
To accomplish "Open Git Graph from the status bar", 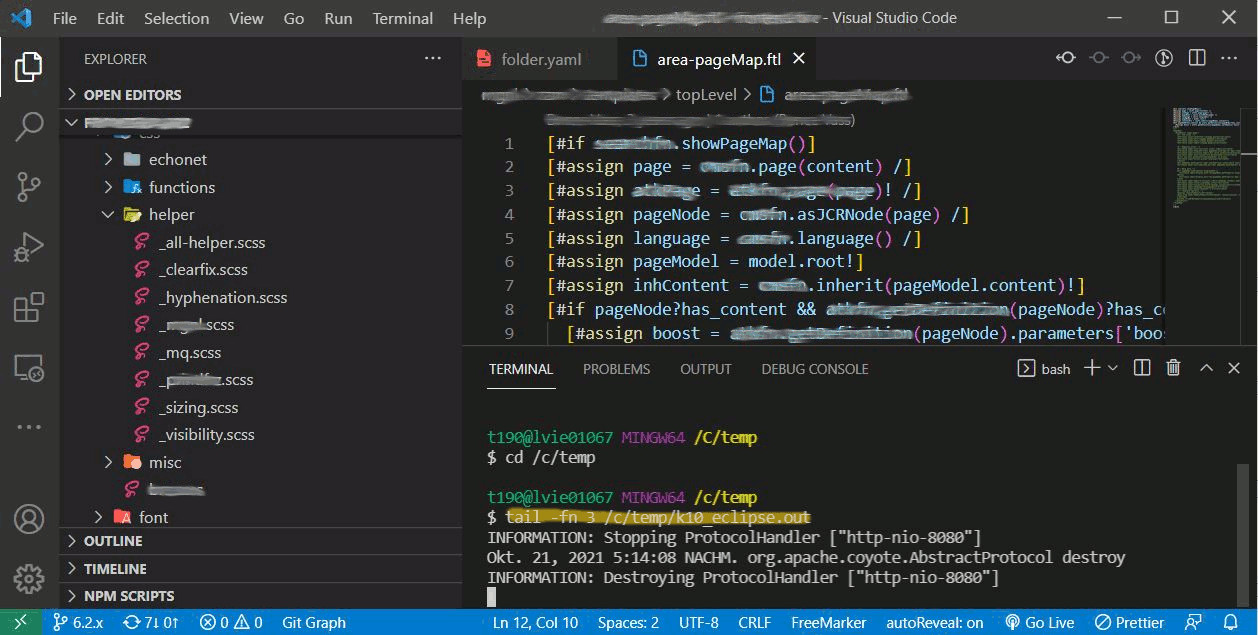I will click(x=313, y=621).
